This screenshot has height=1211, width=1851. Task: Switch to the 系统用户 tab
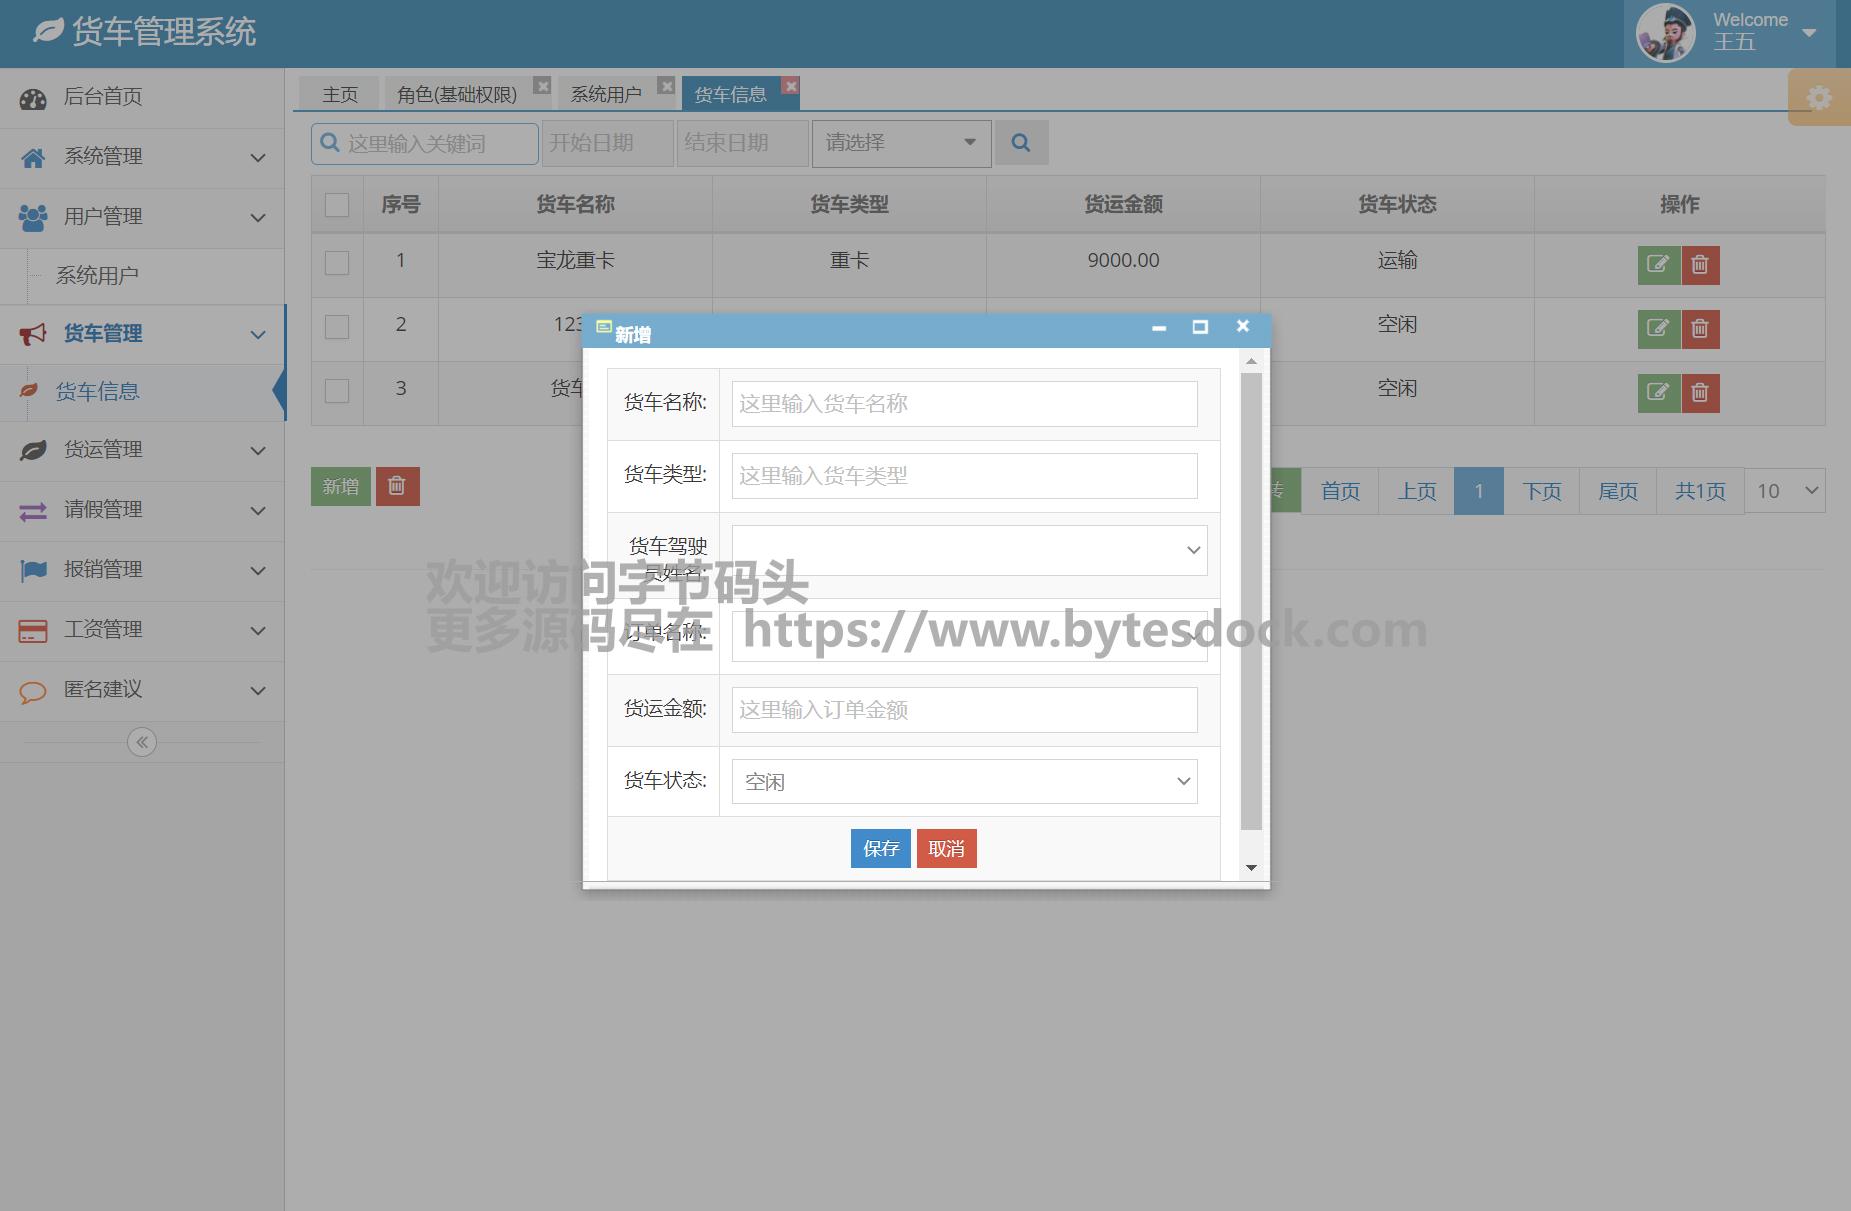[x=606, y=94]
